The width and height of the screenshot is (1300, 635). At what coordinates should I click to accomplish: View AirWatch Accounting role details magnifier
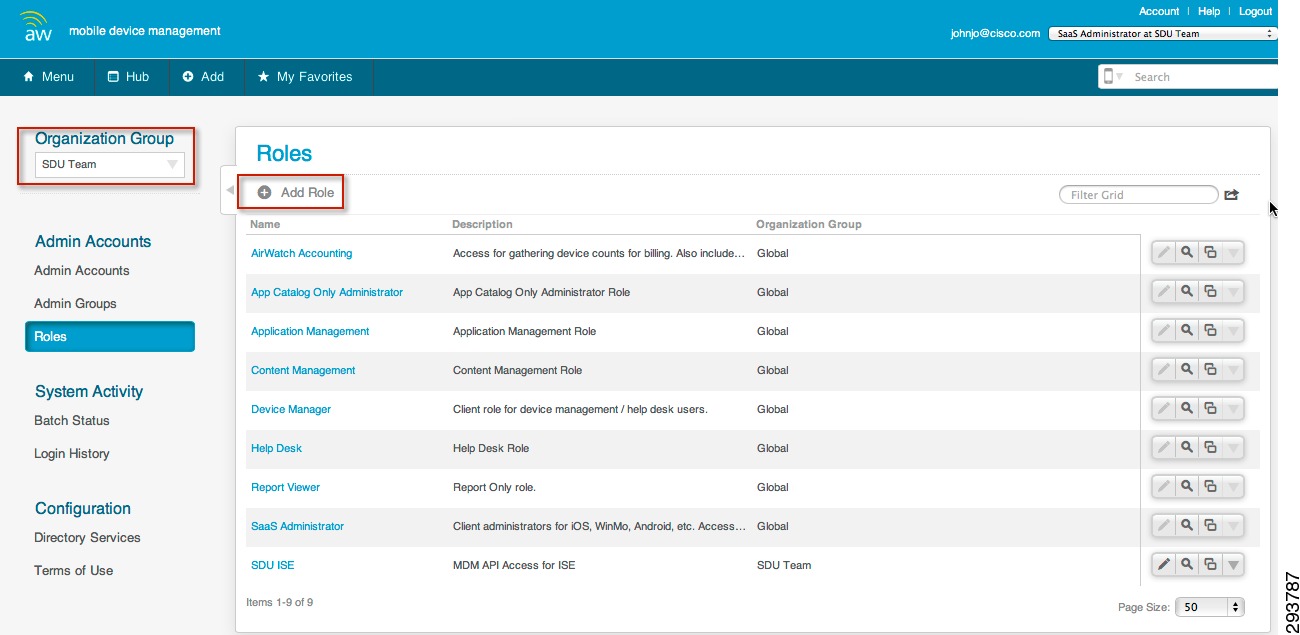(1187, 253)
